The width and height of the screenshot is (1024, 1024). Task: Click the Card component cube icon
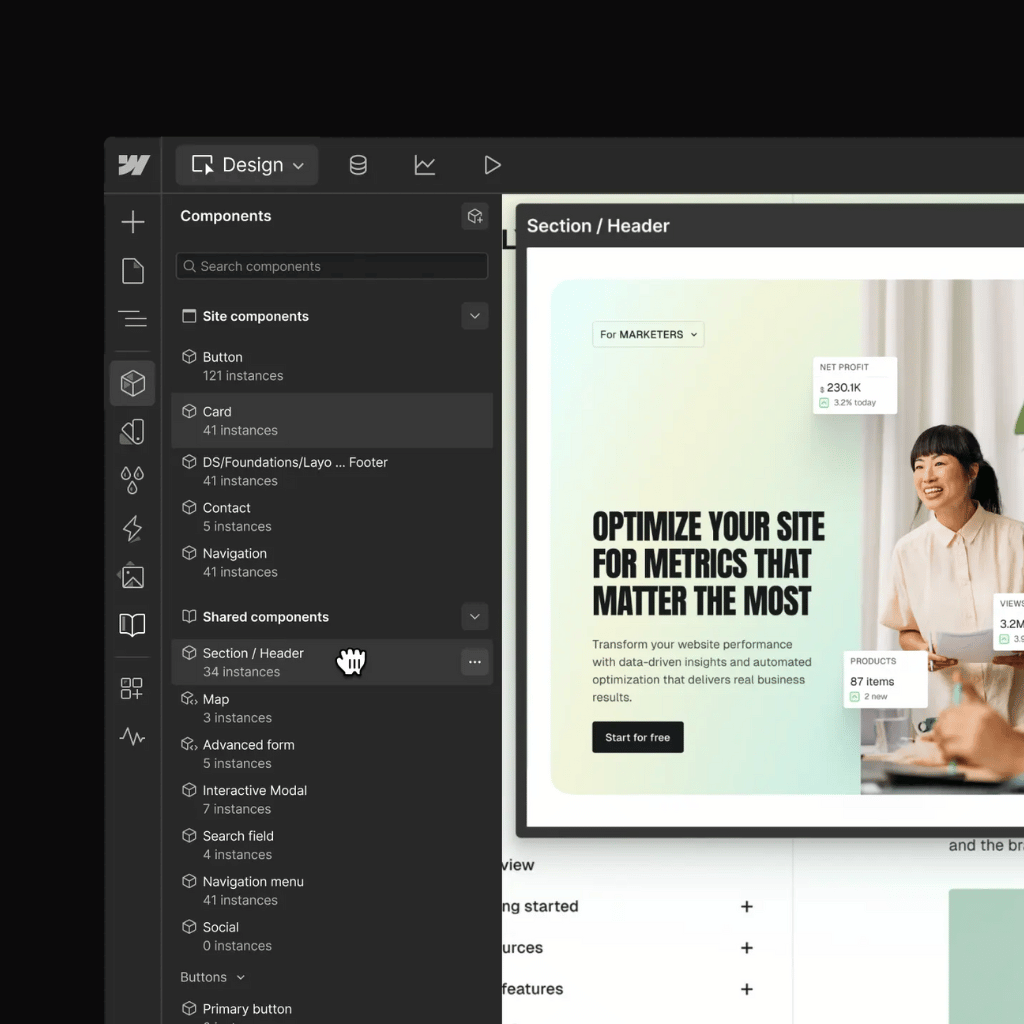(x=189, y=411)
